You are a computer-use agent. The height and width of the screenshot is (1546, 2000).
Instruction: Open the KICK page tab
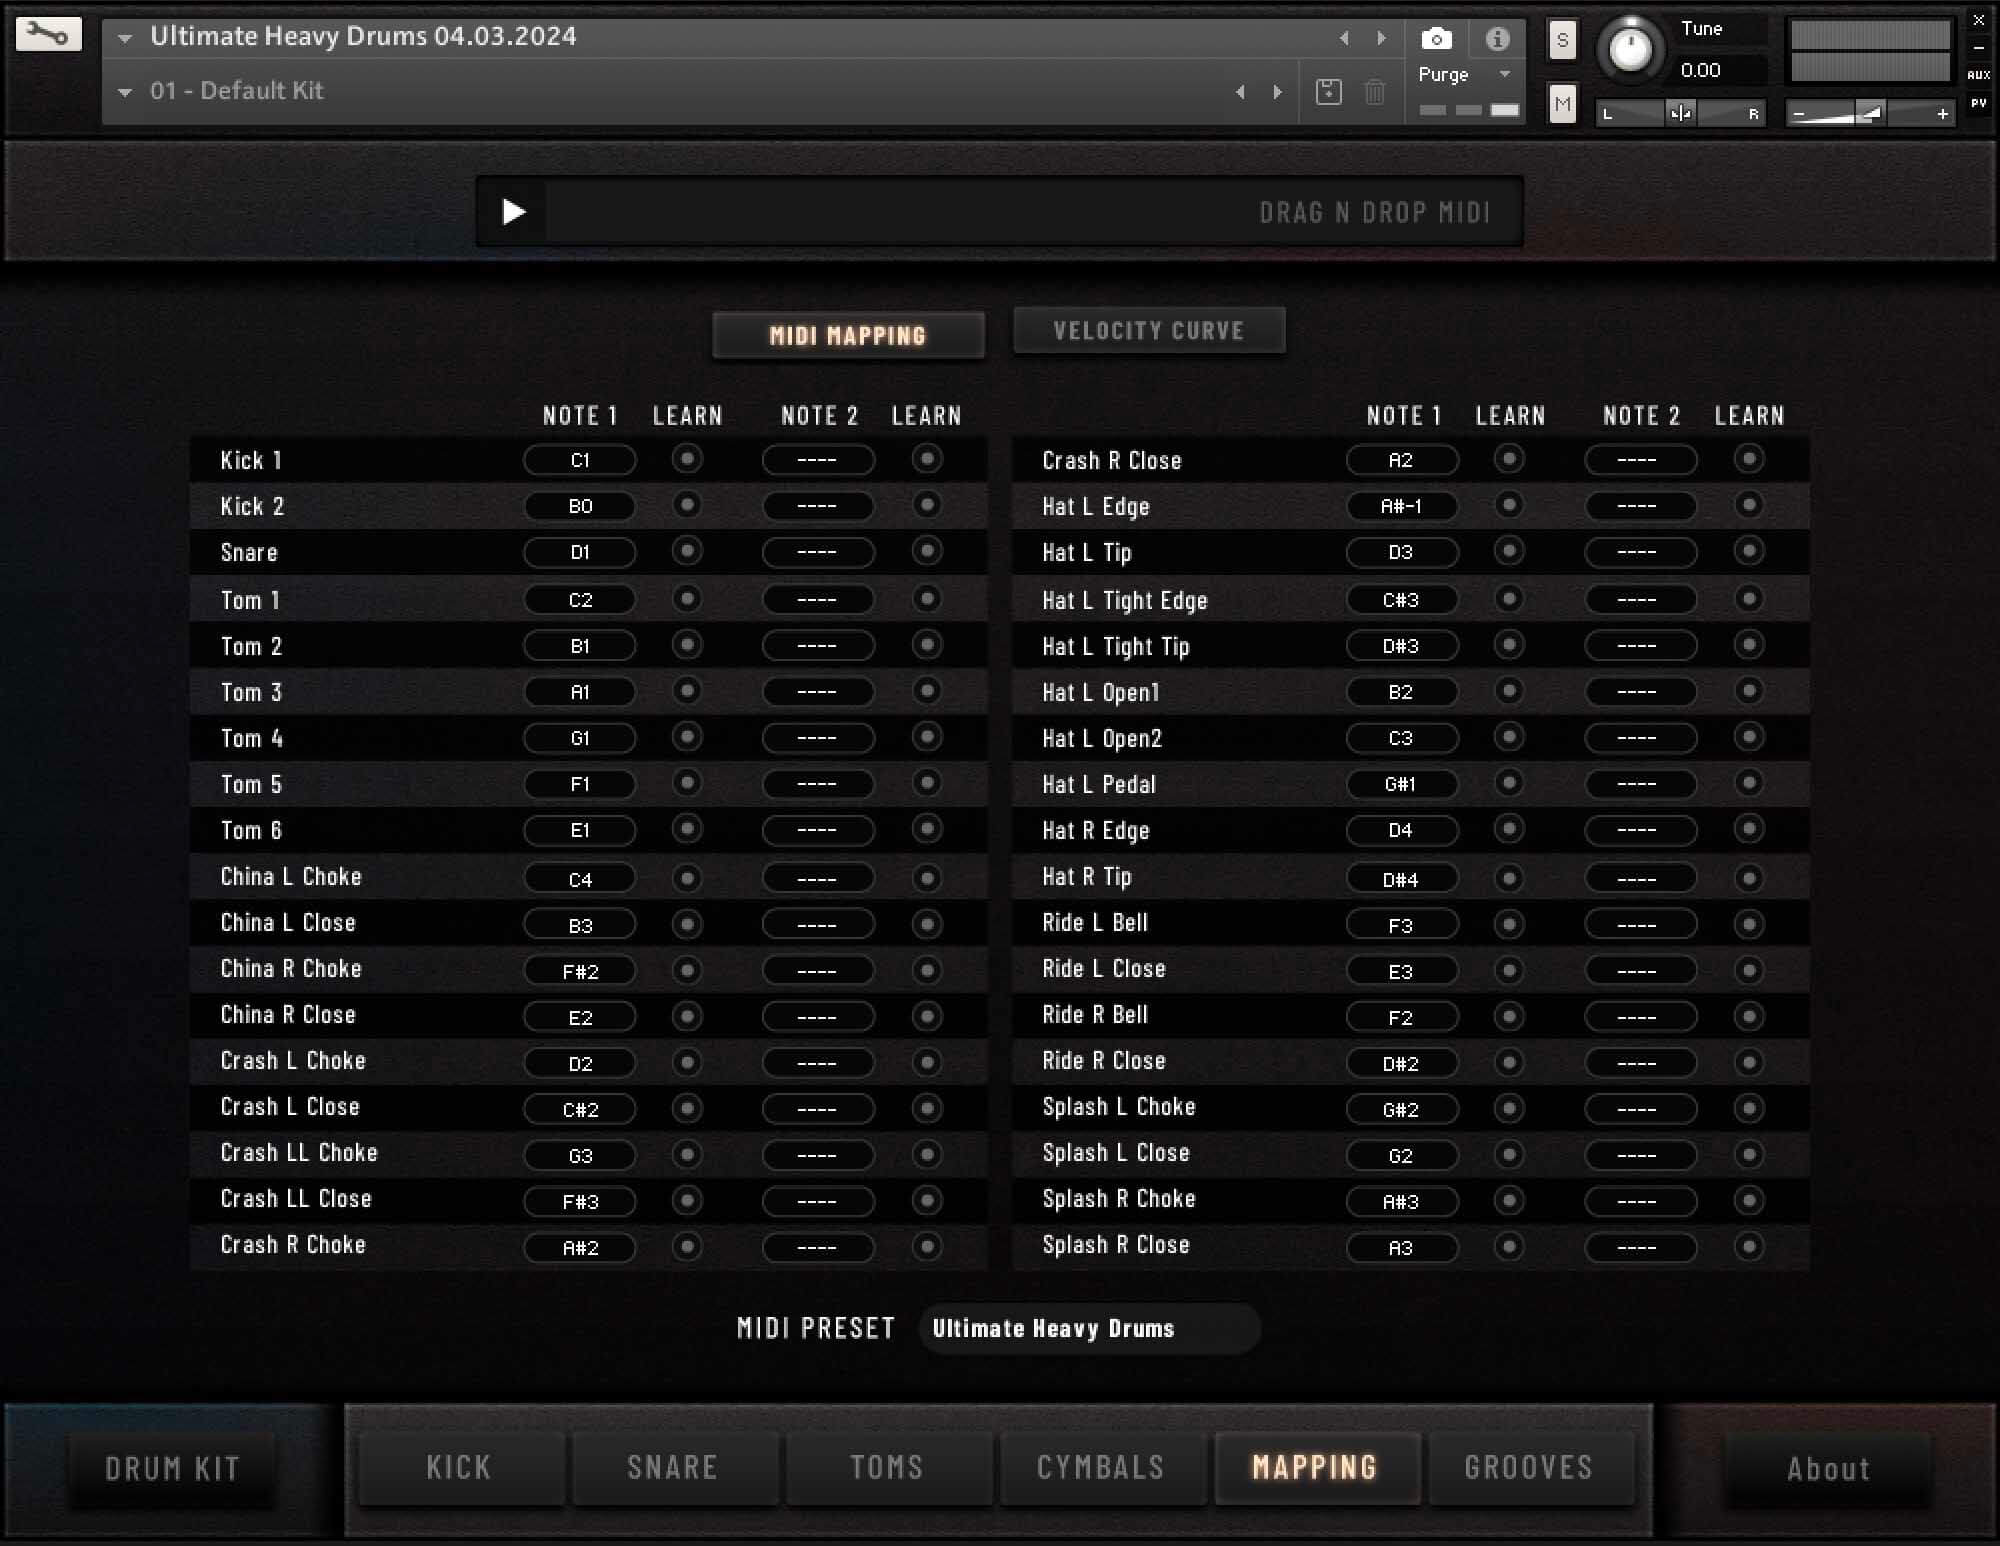click(459, 1467)
